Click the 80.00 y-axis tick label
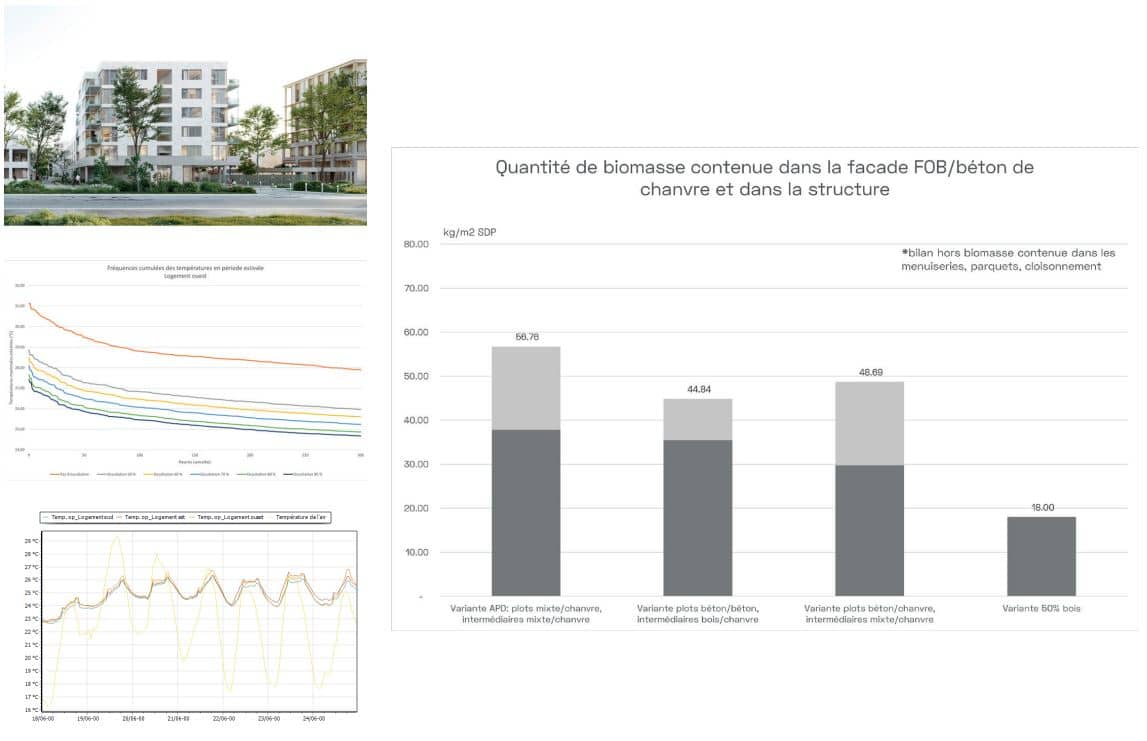 (416, 244)
